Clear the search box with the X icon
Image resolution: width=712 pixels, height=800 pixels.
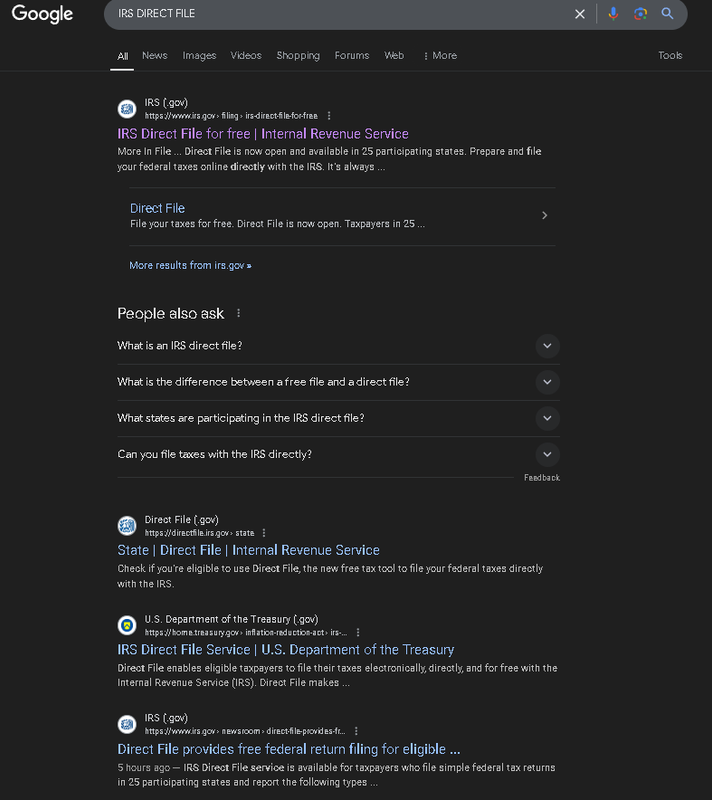click(580, 14)
